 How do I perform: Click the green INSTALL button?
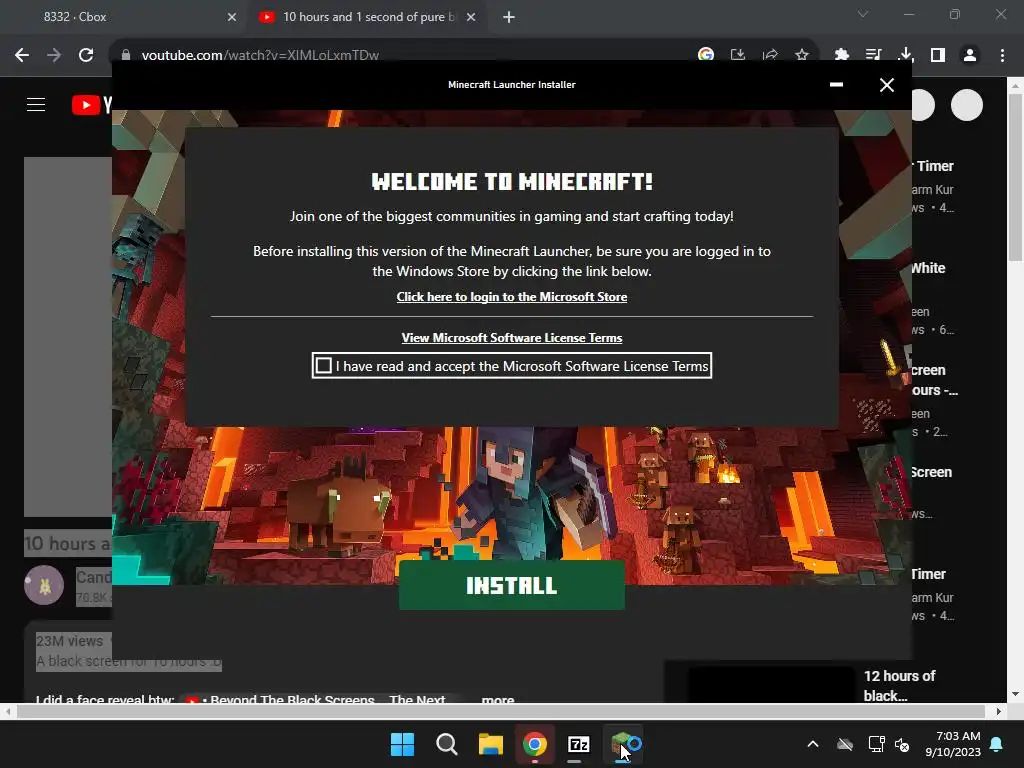coord(511,585)
